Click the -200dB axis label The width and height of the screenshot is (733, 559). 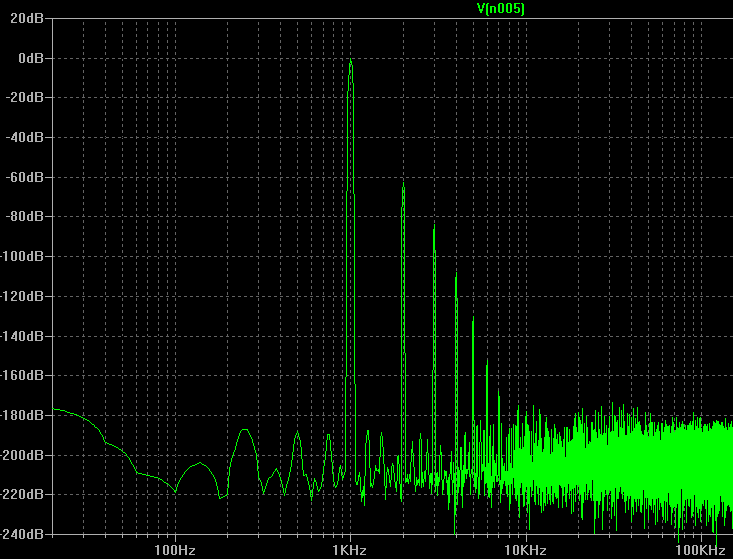(x=22, y=454)
